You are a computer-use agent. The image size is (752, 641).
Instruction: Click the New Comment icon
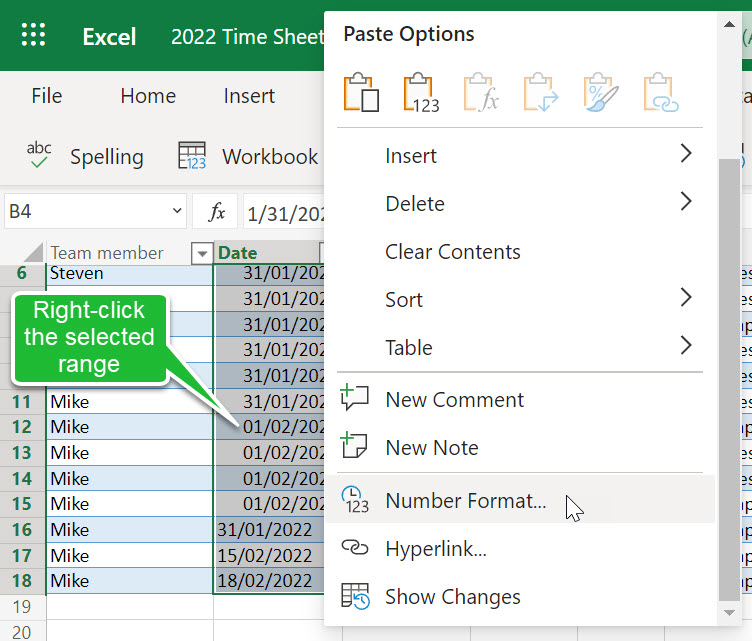point(354,398)
